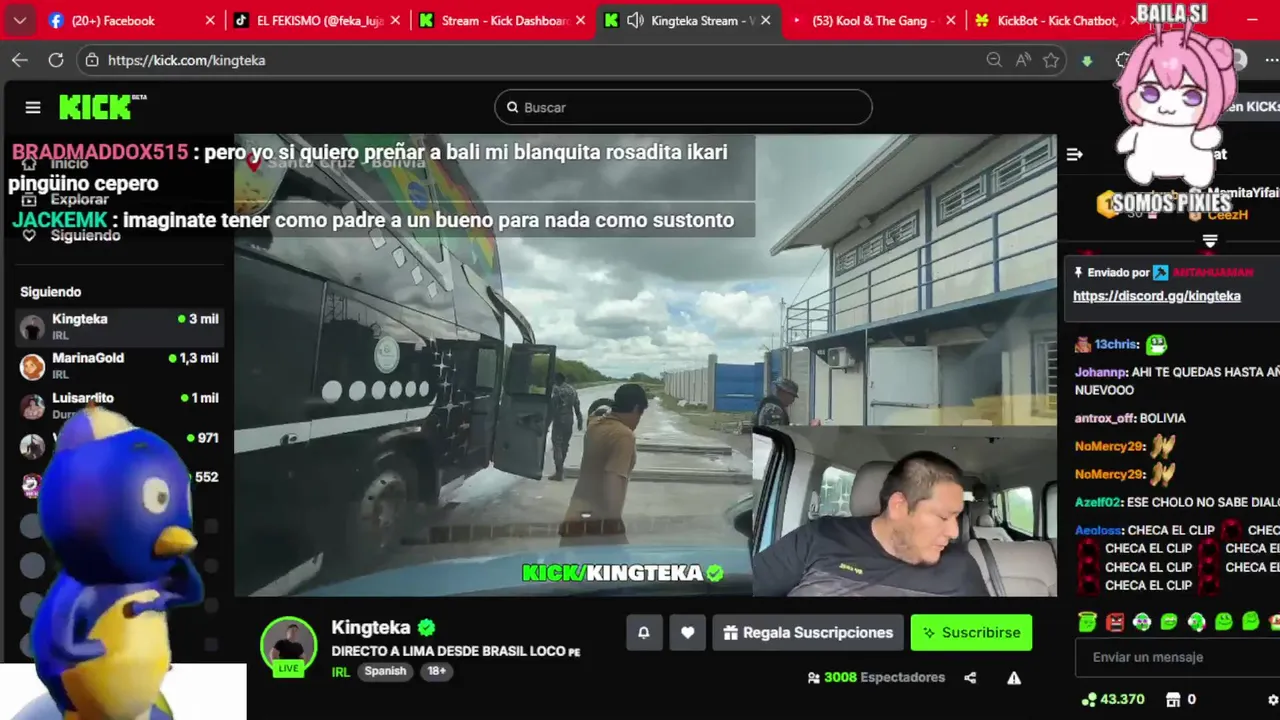Click the Siguiendo sidebar nav item
Image resolution: width=1280 pixels, height=720 pixels.
click(x=72, y=235)
